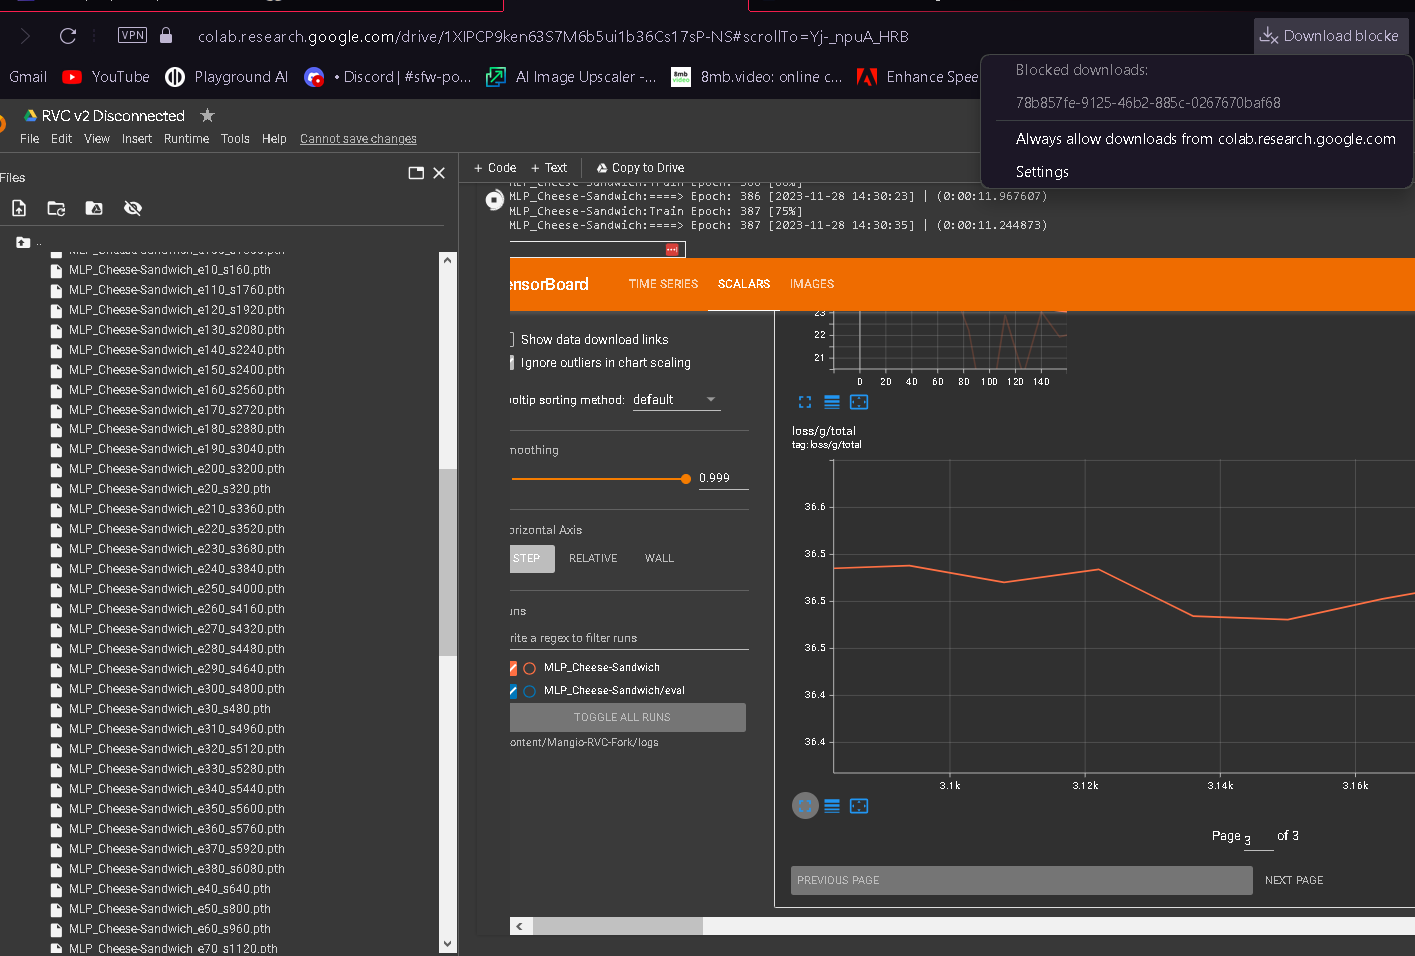Click the regex filter runs field

pos(629,638)
